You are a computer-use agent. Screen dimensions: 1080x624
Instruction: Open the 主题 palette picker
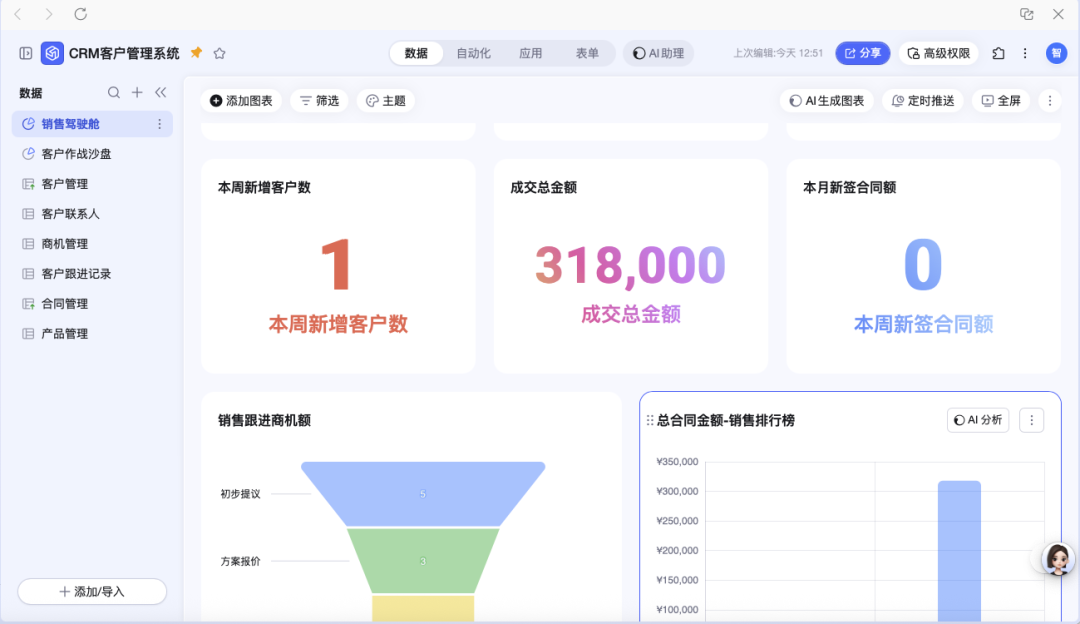(385, 101)
